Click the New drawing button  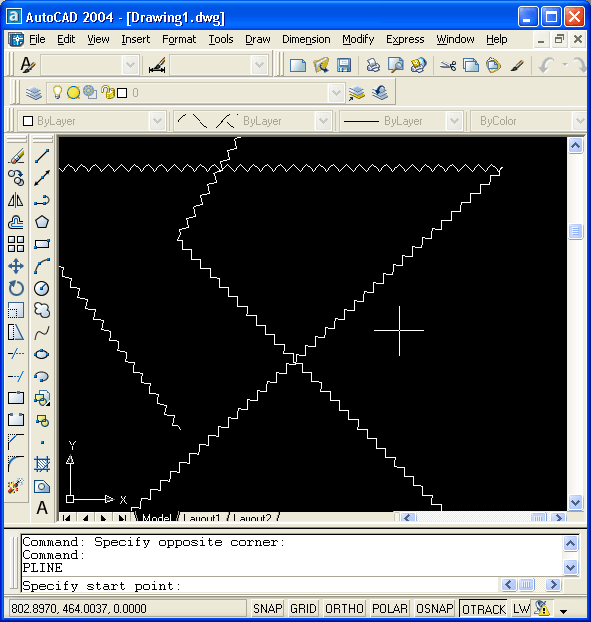pos(298,65)
